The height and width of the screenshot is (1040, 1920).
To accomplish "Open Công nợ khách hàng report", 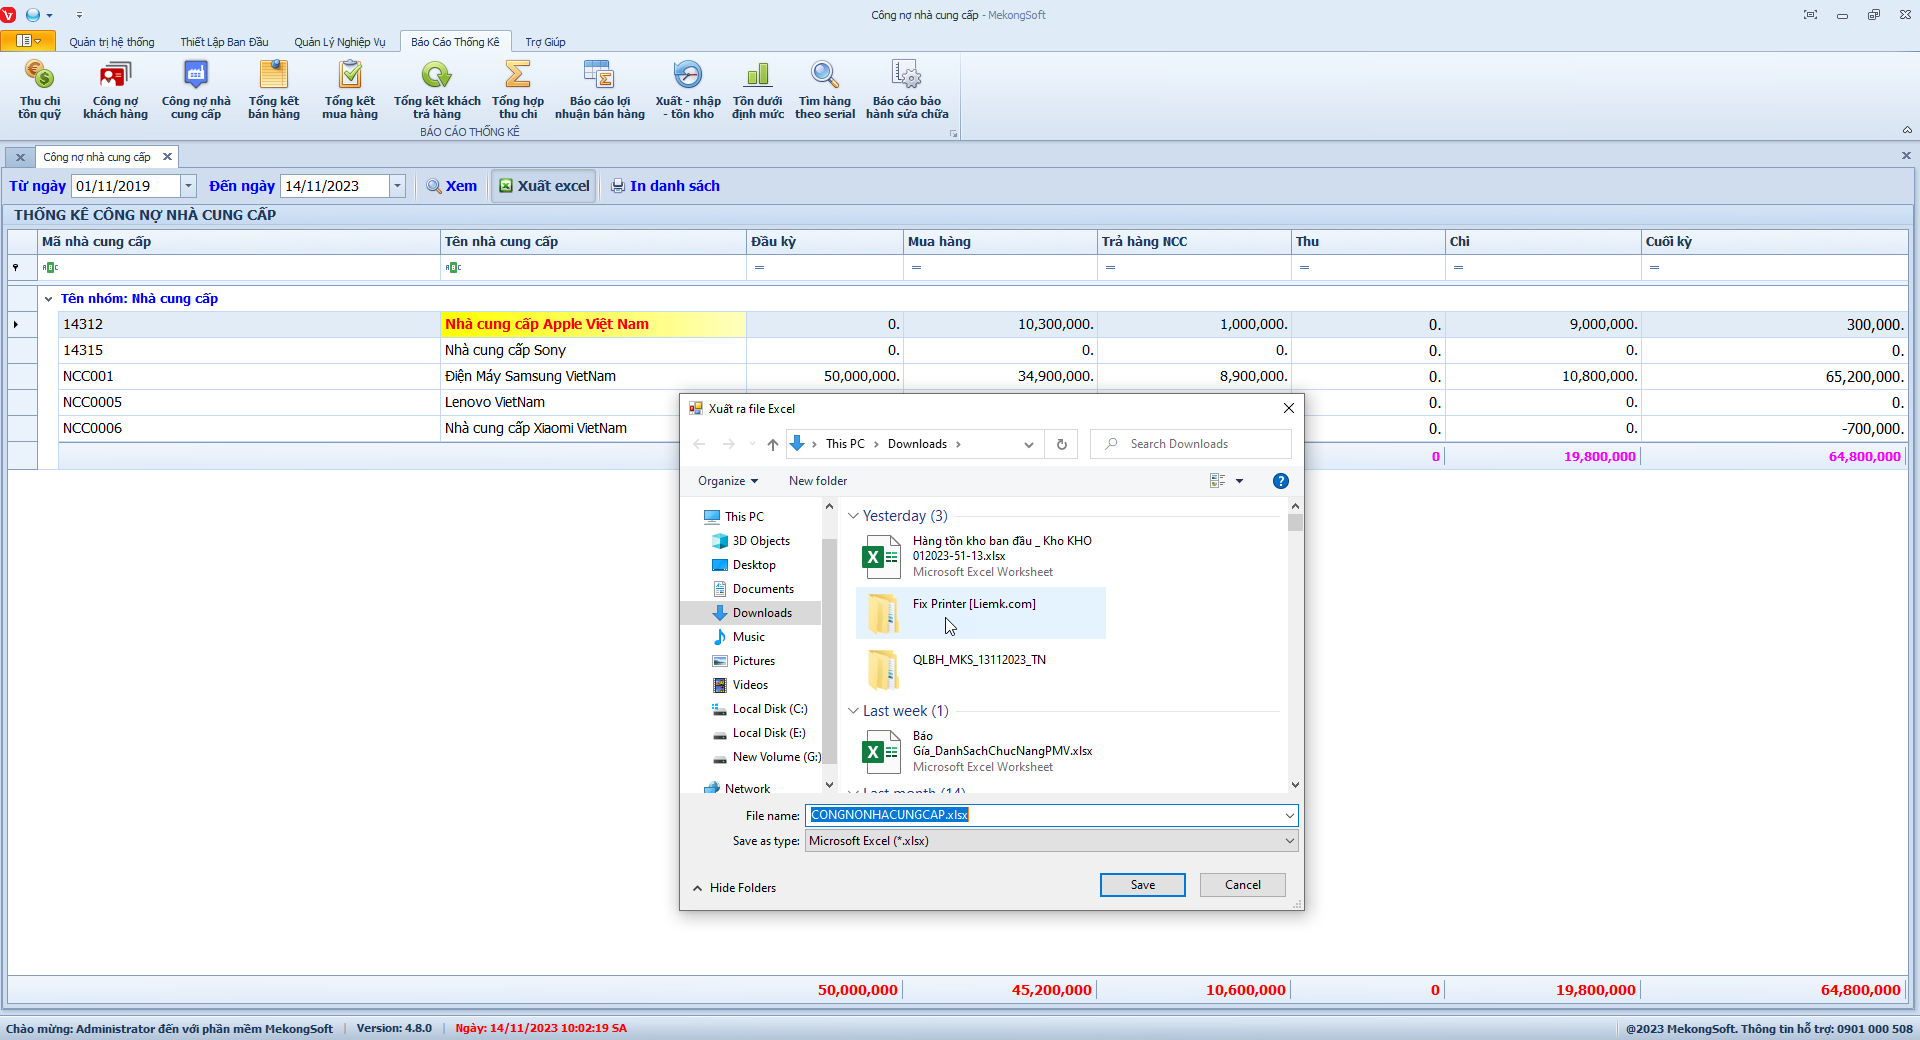I will click(115, 88).
